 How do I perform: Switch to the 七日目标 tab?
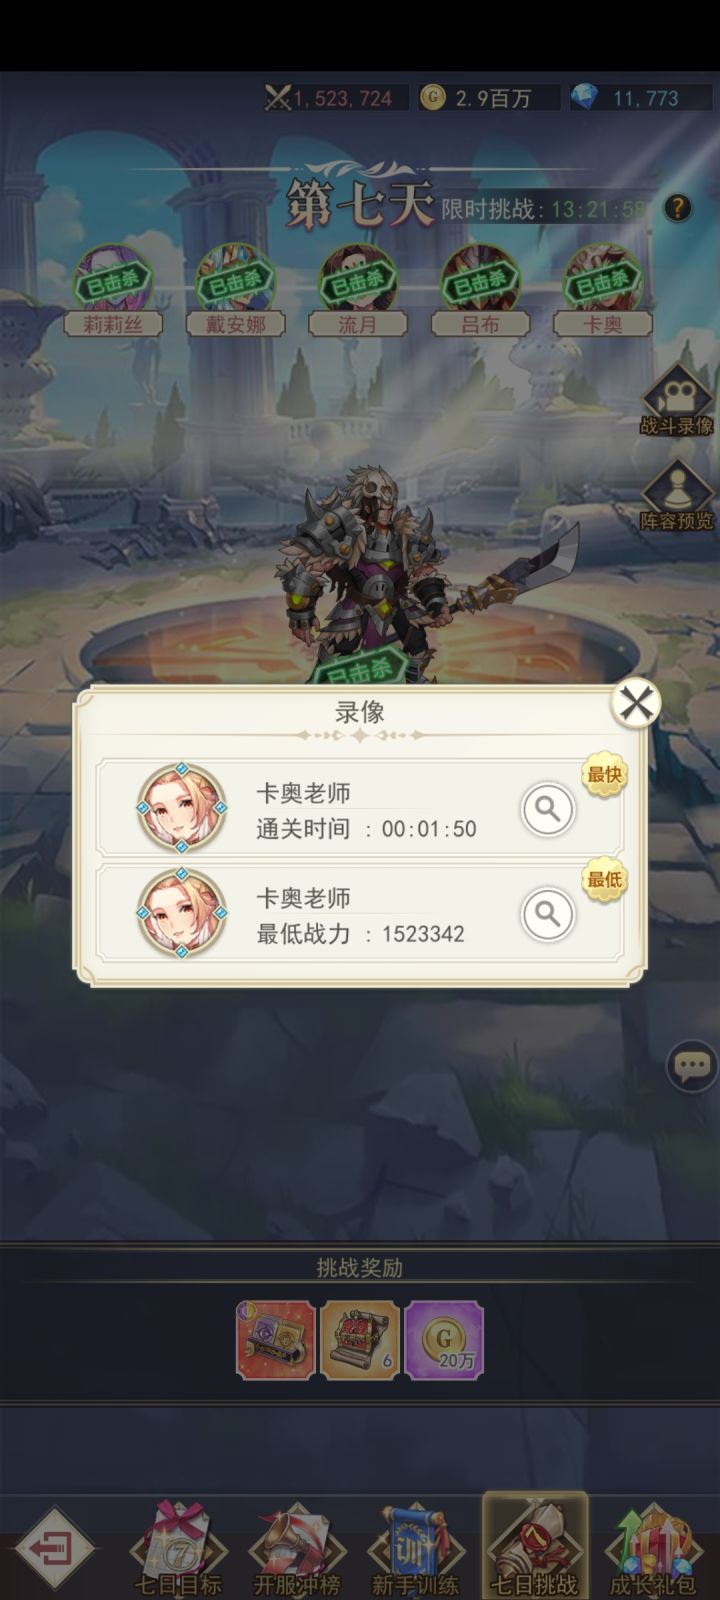coord(178,1548)
